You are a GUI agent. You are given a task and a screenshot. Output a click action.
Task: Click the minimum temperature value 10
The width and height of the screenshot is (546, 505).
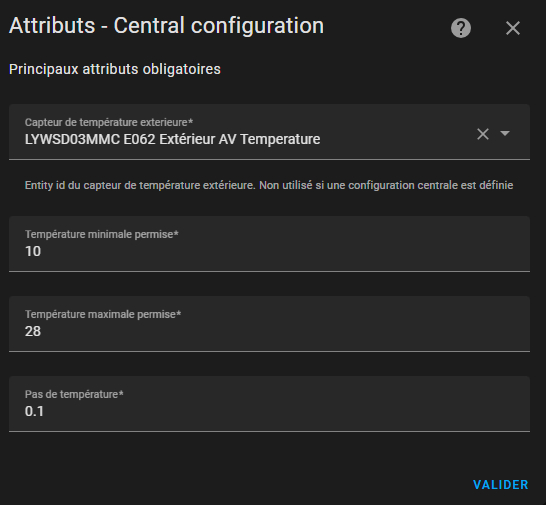click(33, 251)
